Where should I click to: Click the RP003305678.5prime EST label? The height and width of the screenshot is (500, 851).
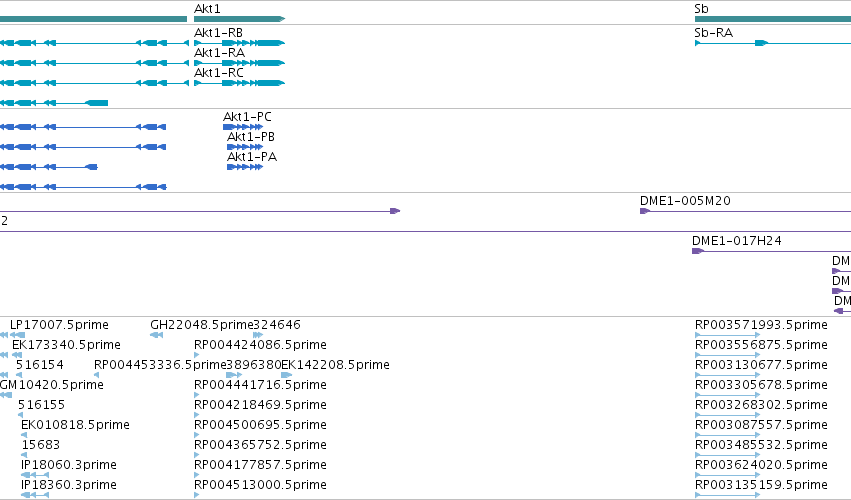[x=761, y=385]
